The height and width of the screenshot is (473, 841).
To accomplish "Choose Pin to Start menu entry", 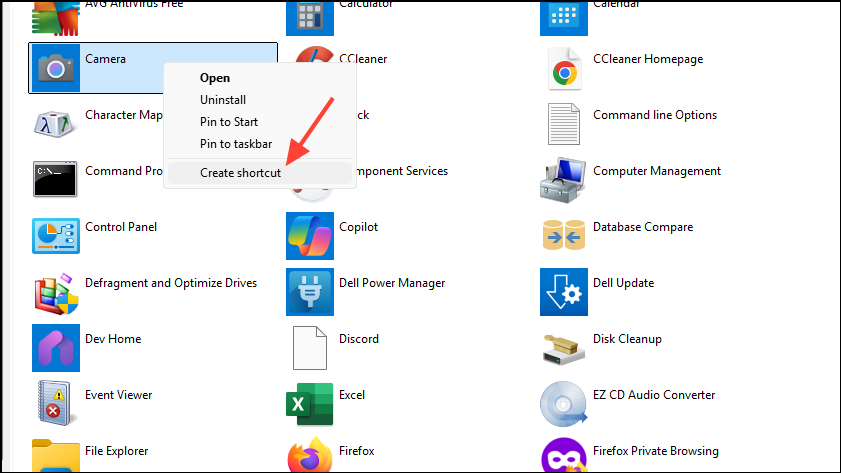I will (x=229, y=122).
